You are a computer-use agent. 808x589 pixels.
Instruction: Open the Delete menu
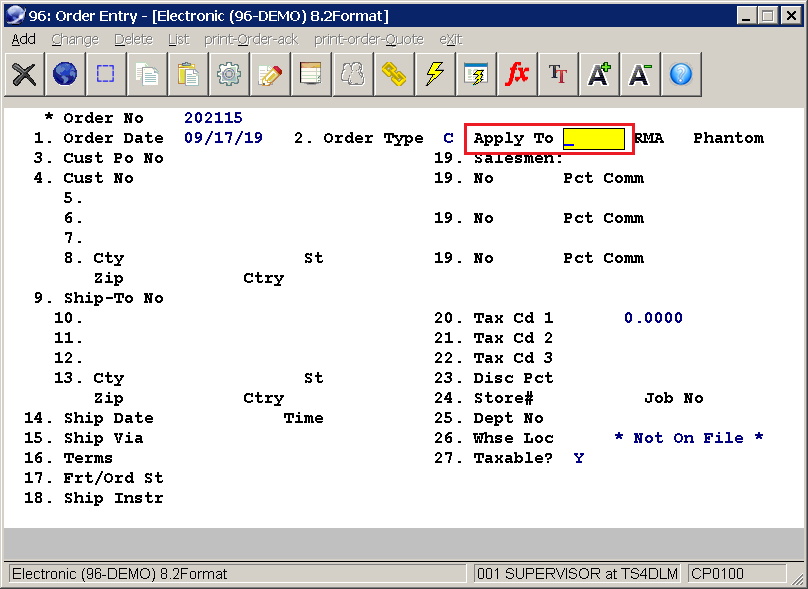coord(133,39)
